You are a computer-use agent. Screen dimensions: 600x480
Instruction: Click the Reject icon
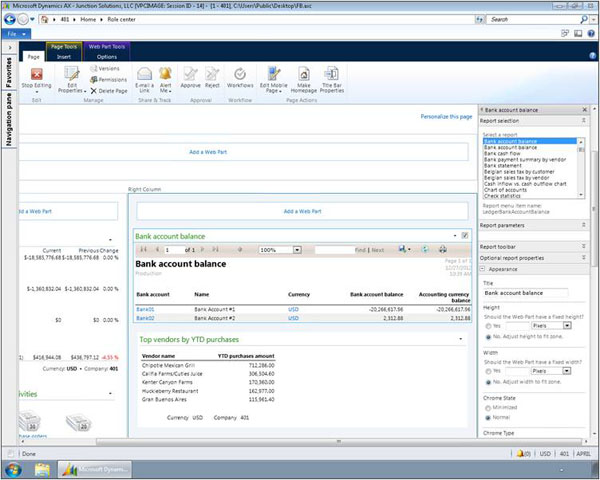tap(212, 73)
